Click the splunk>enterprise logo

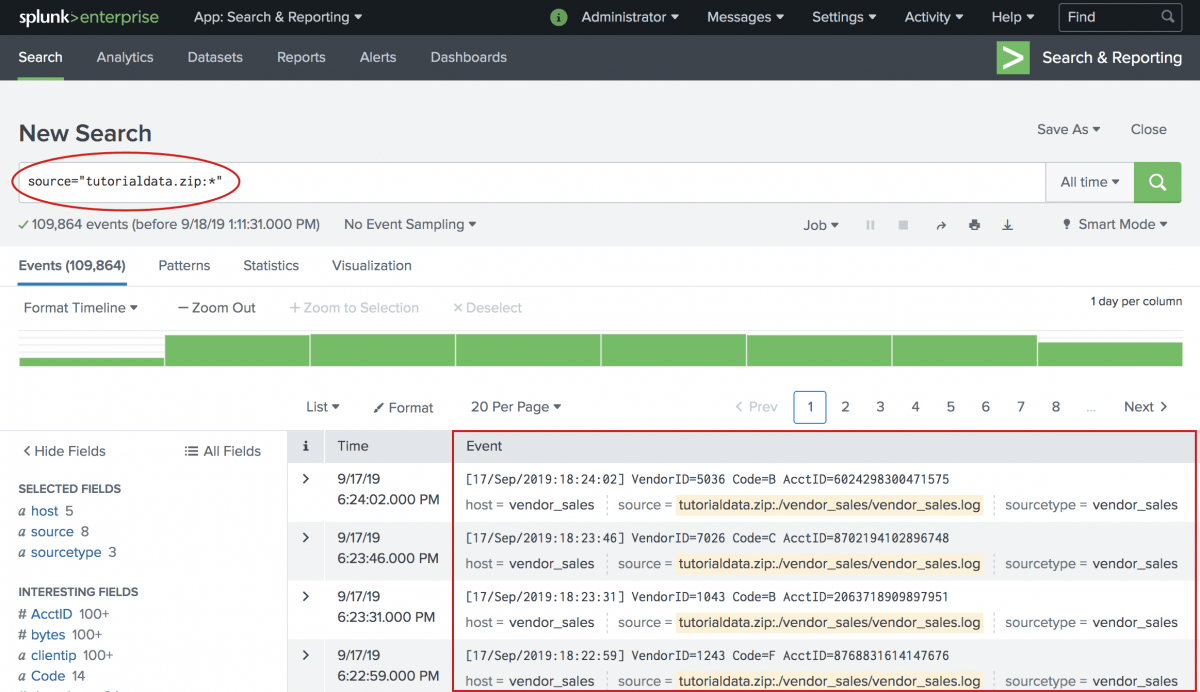[87, 17]
